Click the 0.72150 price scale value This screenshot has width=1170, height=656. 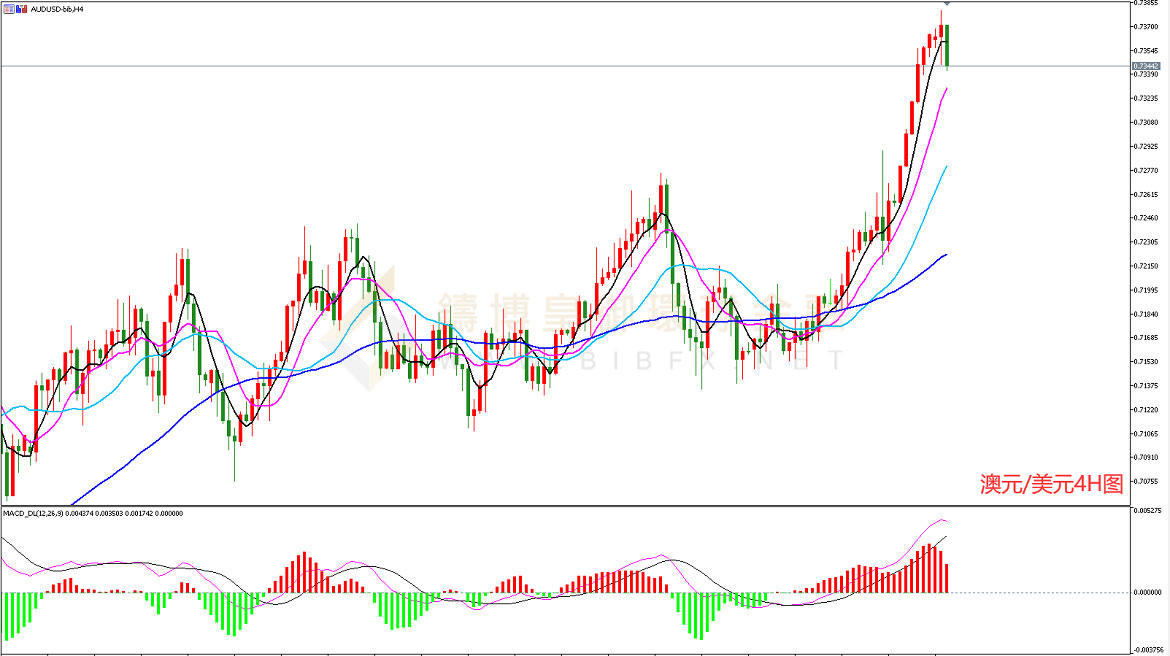[x=1147, y=266]
